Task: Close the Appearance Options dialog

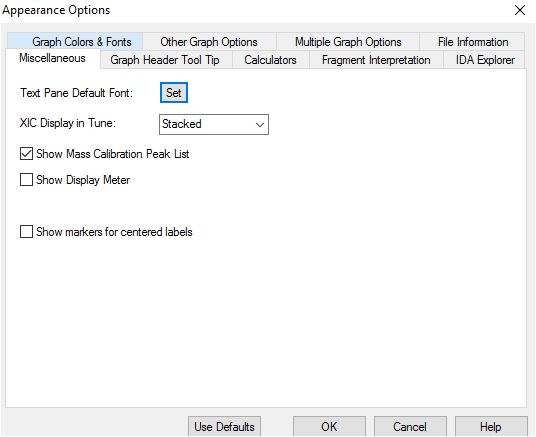Action: click(x=520, y=10)
